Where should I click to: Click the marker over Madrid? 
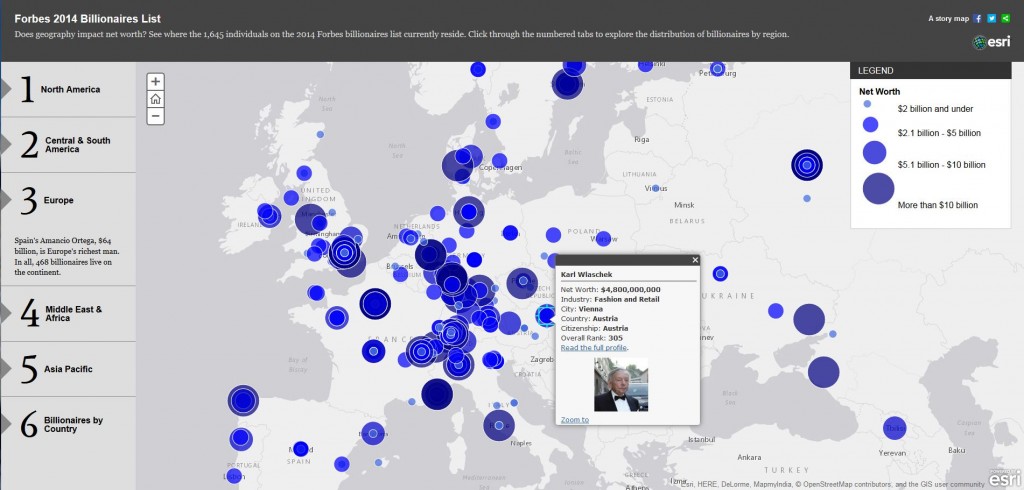(x=300, y=449)
